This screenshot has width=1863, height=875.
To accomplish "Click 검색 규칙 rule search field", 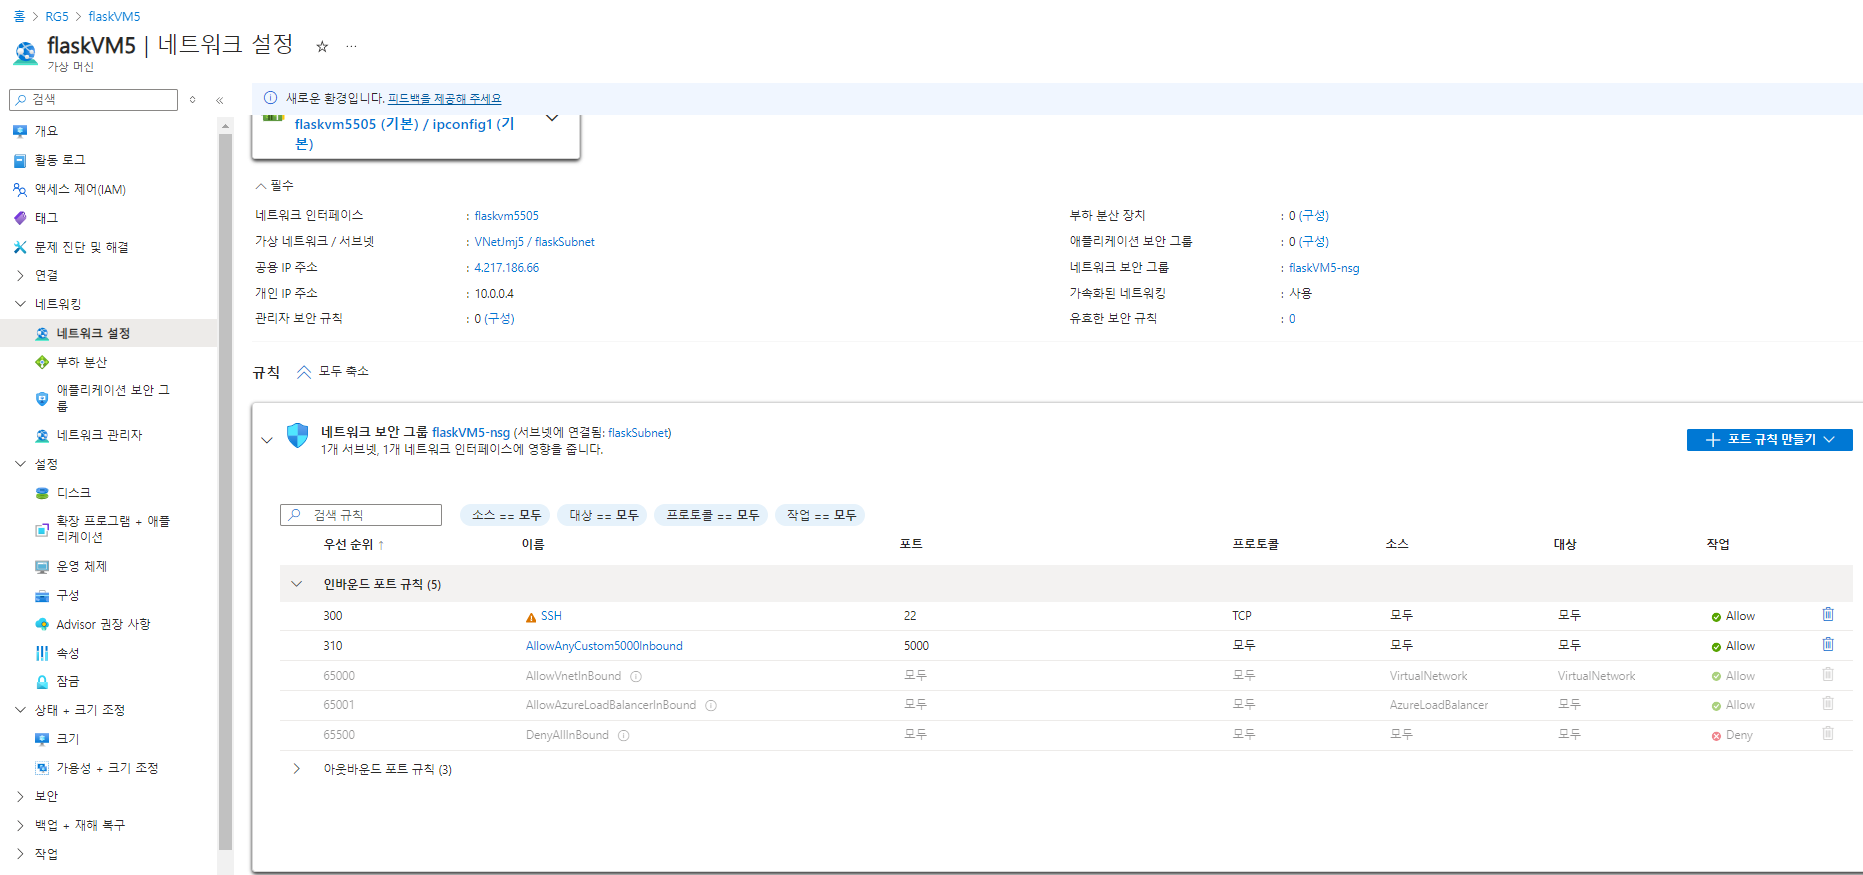I will tap(361, 515).
